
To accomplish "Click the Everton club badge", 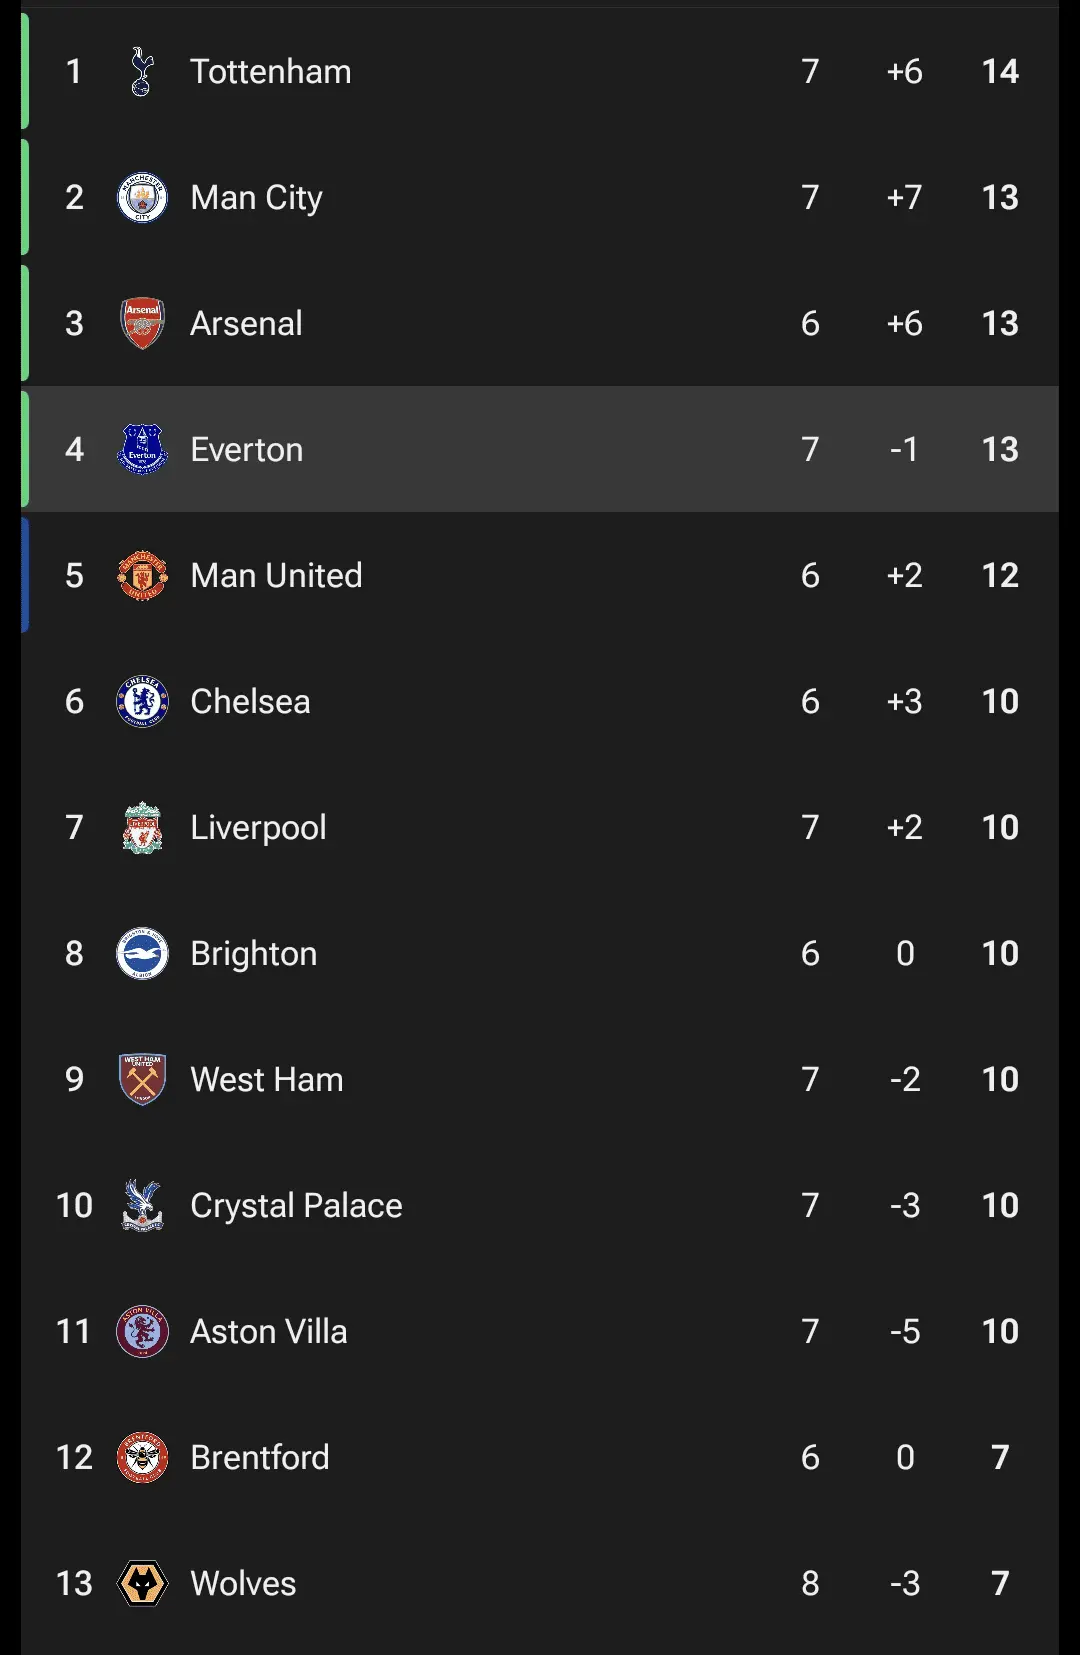I will point(142,450).
